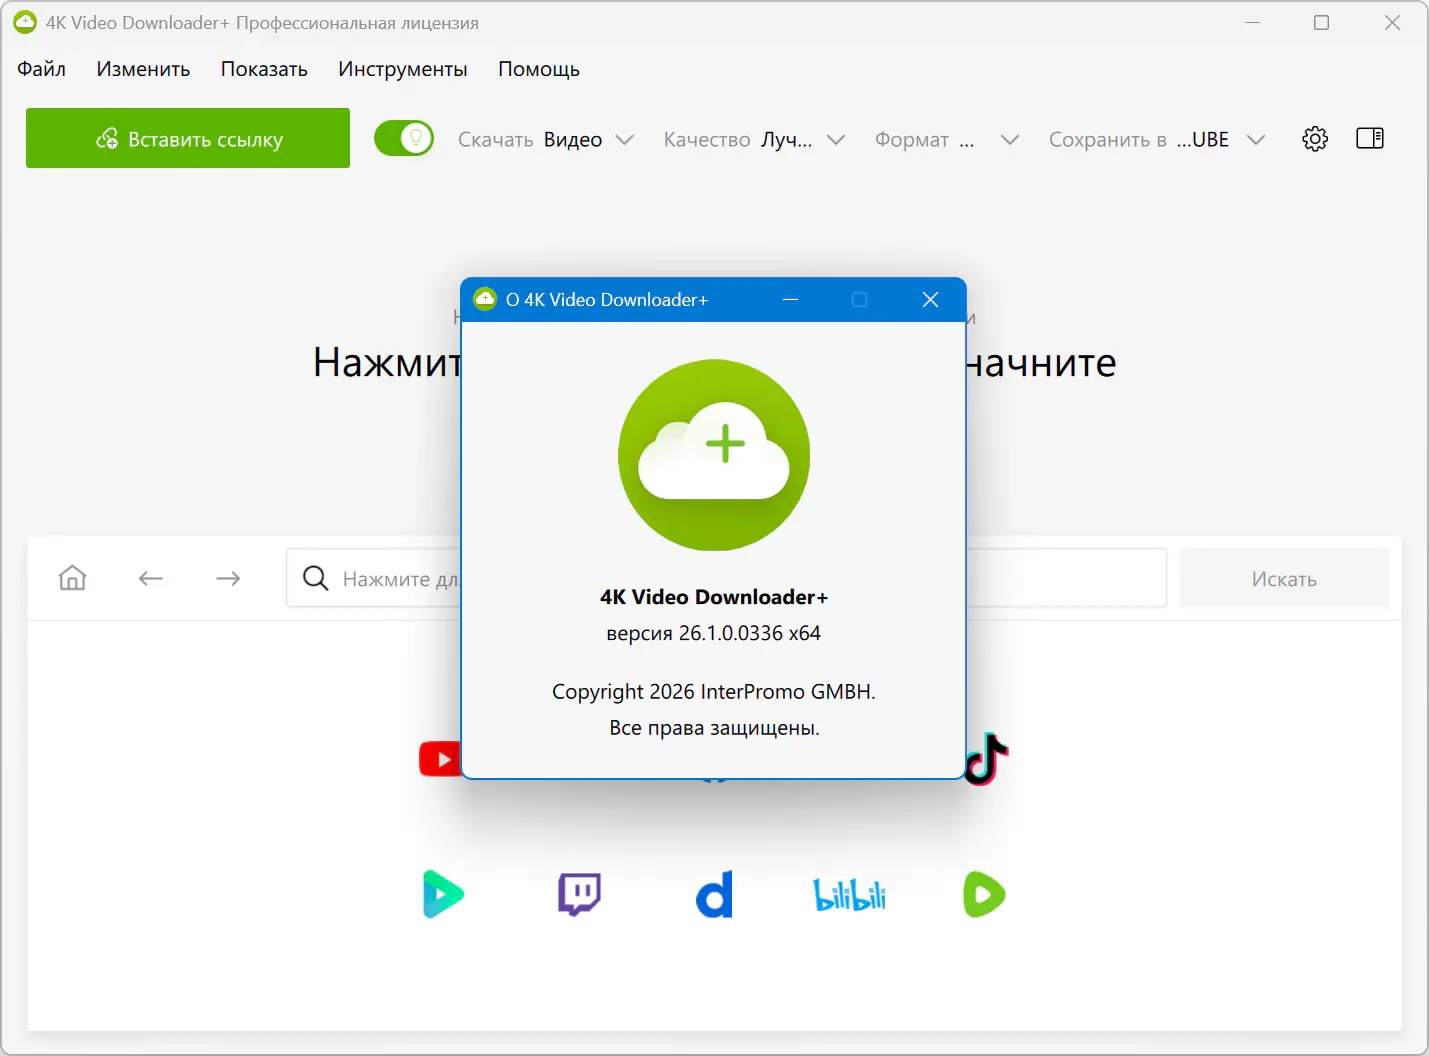Open the Rumble green play icon
The height and width of the screenshot is (1056, 1429).
[984, 895]
